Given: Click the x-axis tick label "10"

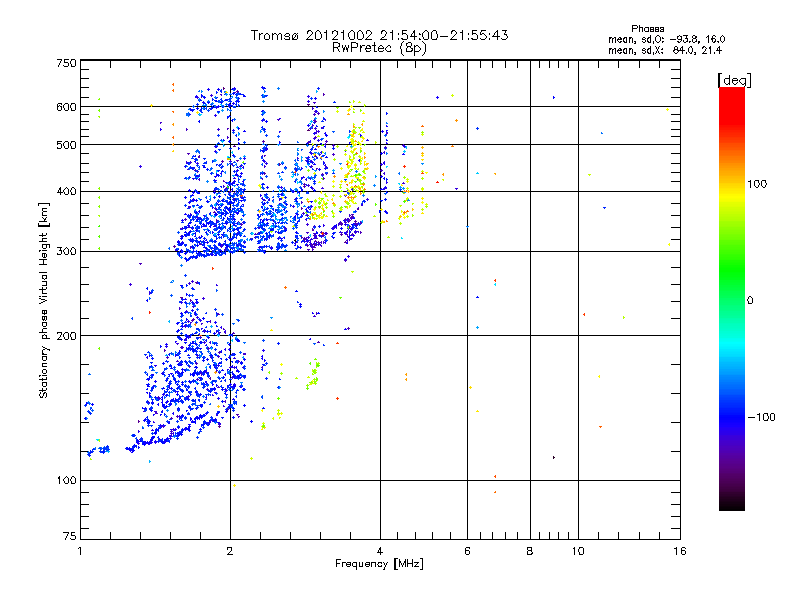Looking at the screenshot, I should [578, 551].
